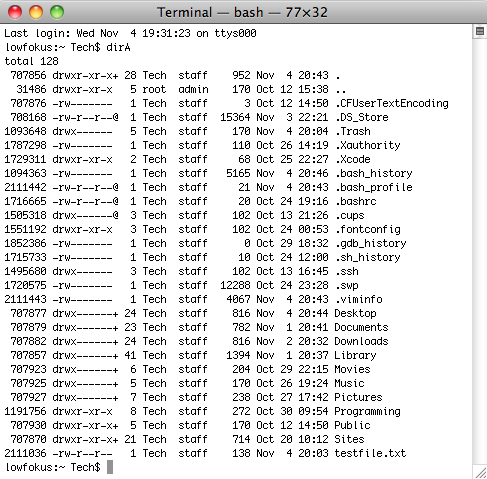Click the 'Pictures' directory name
Screen dimensions: 487x479
358,397
